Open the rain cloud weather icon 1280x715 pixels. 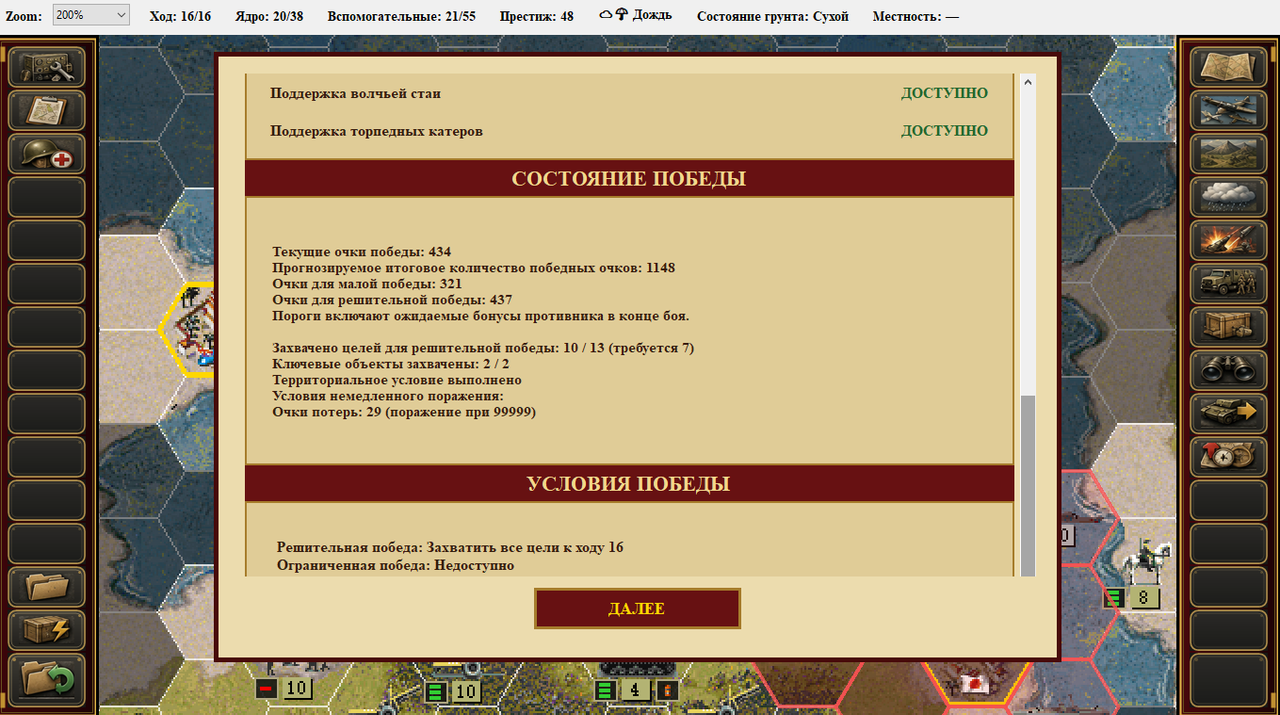1227,197
